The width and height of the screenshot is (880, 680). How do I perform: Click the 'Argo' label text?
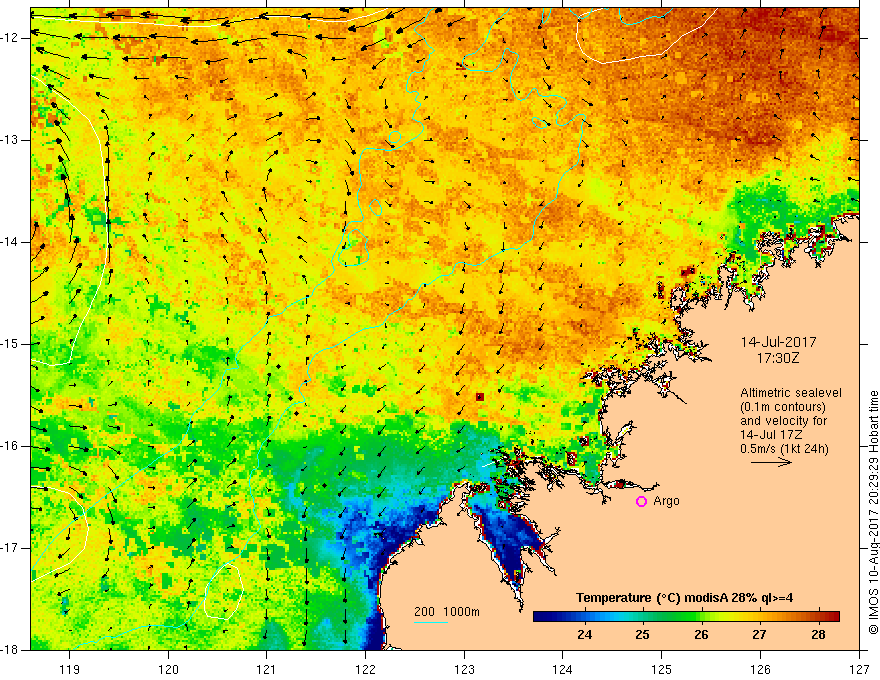[666, 501]
